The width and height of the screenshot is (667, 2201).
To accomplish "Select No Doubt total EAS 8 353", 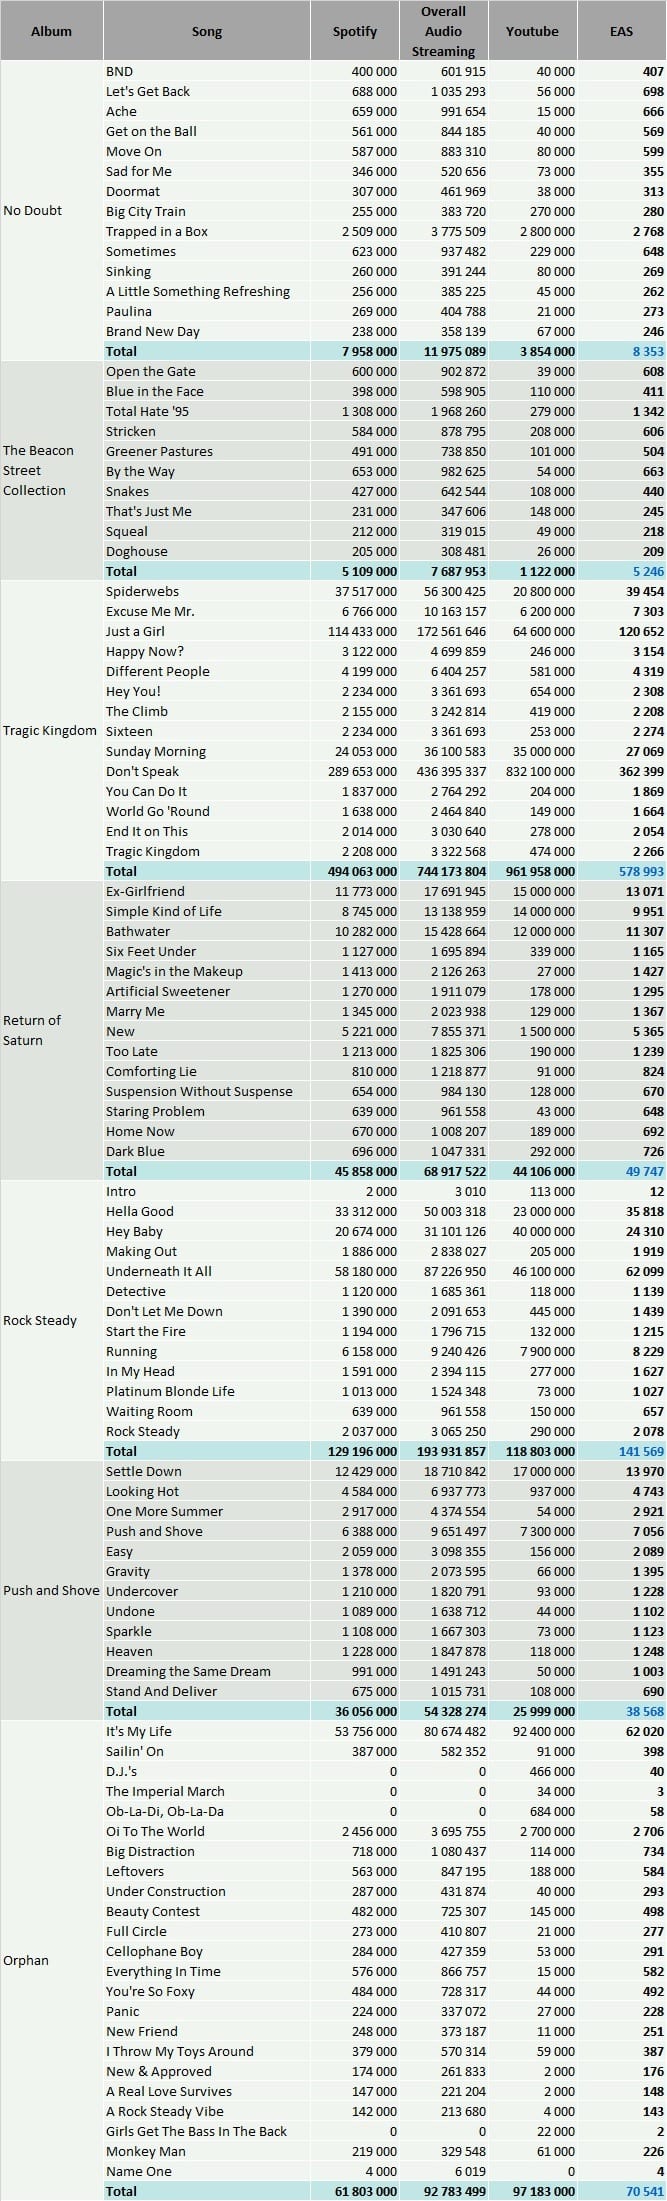I will point(648,351).
